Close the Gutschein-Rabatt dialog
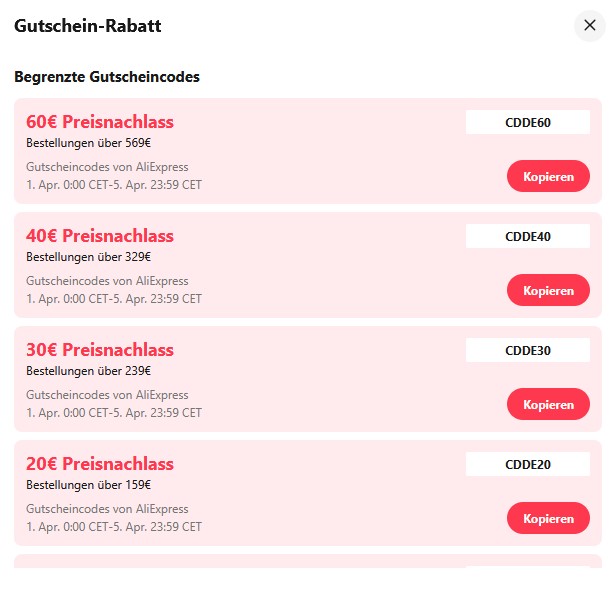 click(589, 26)
